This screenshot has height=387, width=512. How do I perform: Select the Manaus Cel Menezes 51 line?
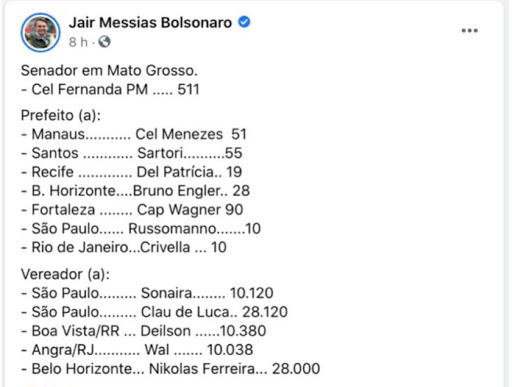[134, 134]
